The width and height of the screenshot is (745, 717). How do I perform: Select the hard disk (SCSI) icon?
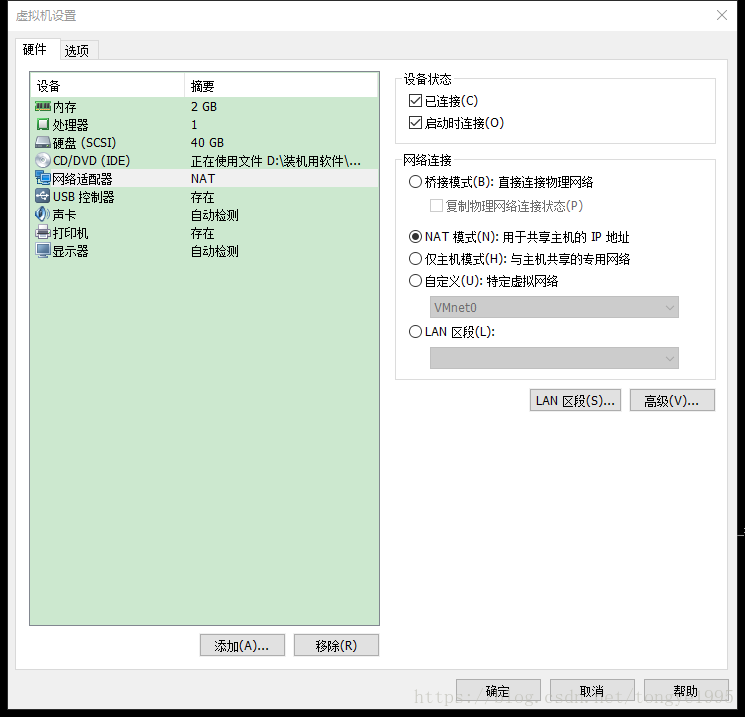point(43,143)
